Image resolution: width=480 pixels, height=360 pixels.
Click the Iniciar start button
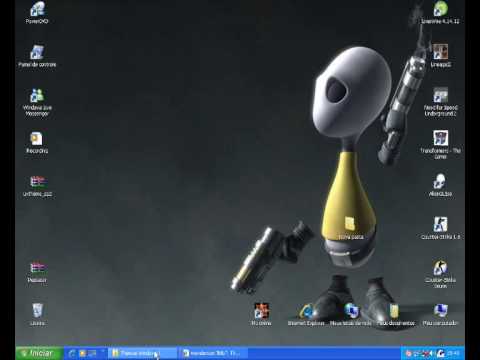coord(39,353)
